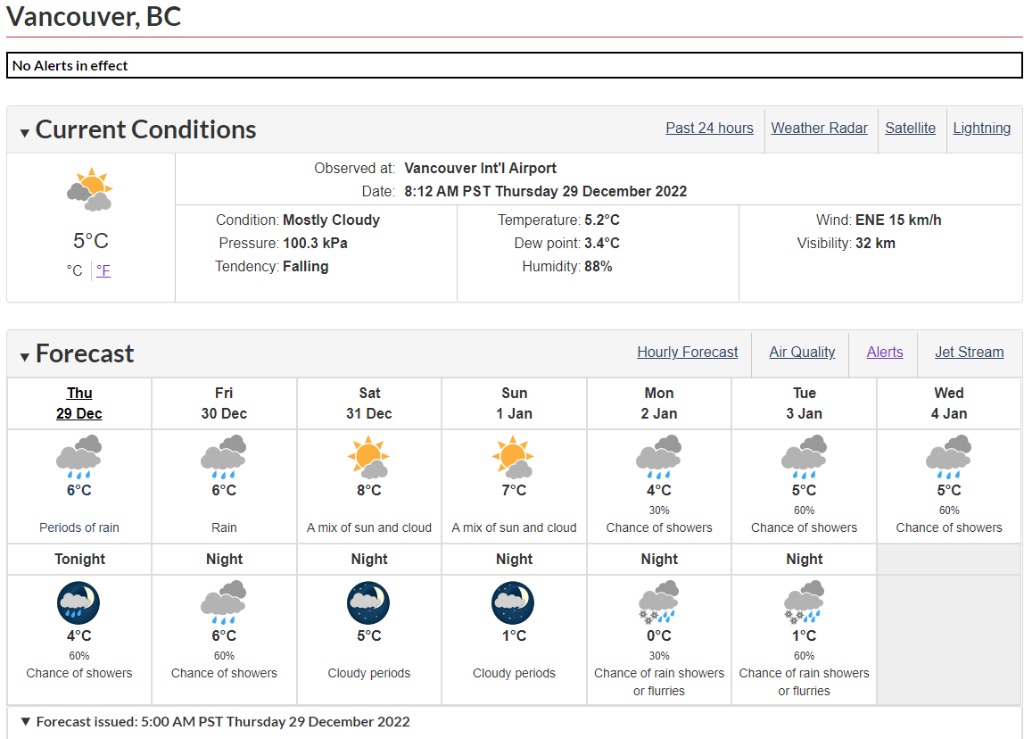Open the Weather Radar link
1024x739 pixels.
pos(819,128)
